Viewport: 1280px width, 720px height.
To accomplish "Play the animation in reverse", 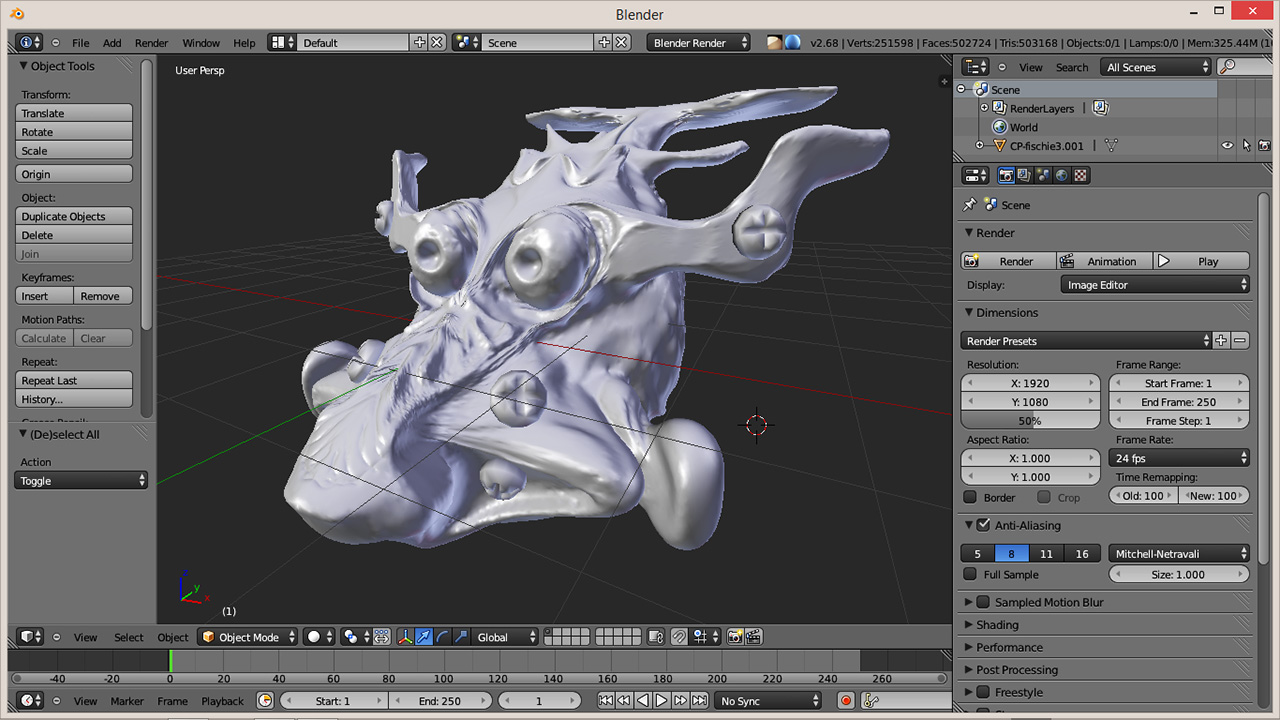I will coord(643,701).
